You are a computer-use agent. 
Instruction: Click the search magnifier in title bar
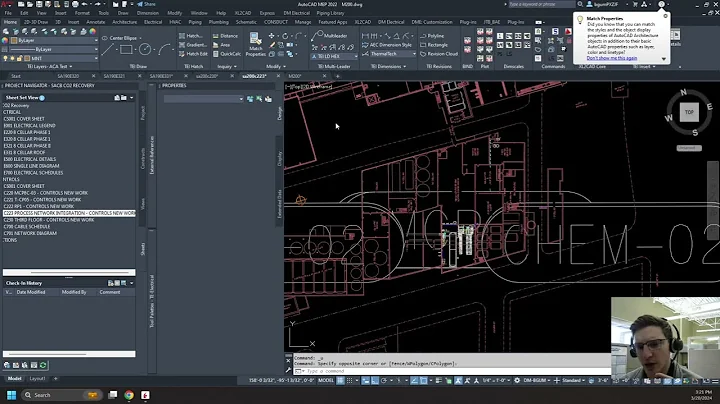click(580, 4)
